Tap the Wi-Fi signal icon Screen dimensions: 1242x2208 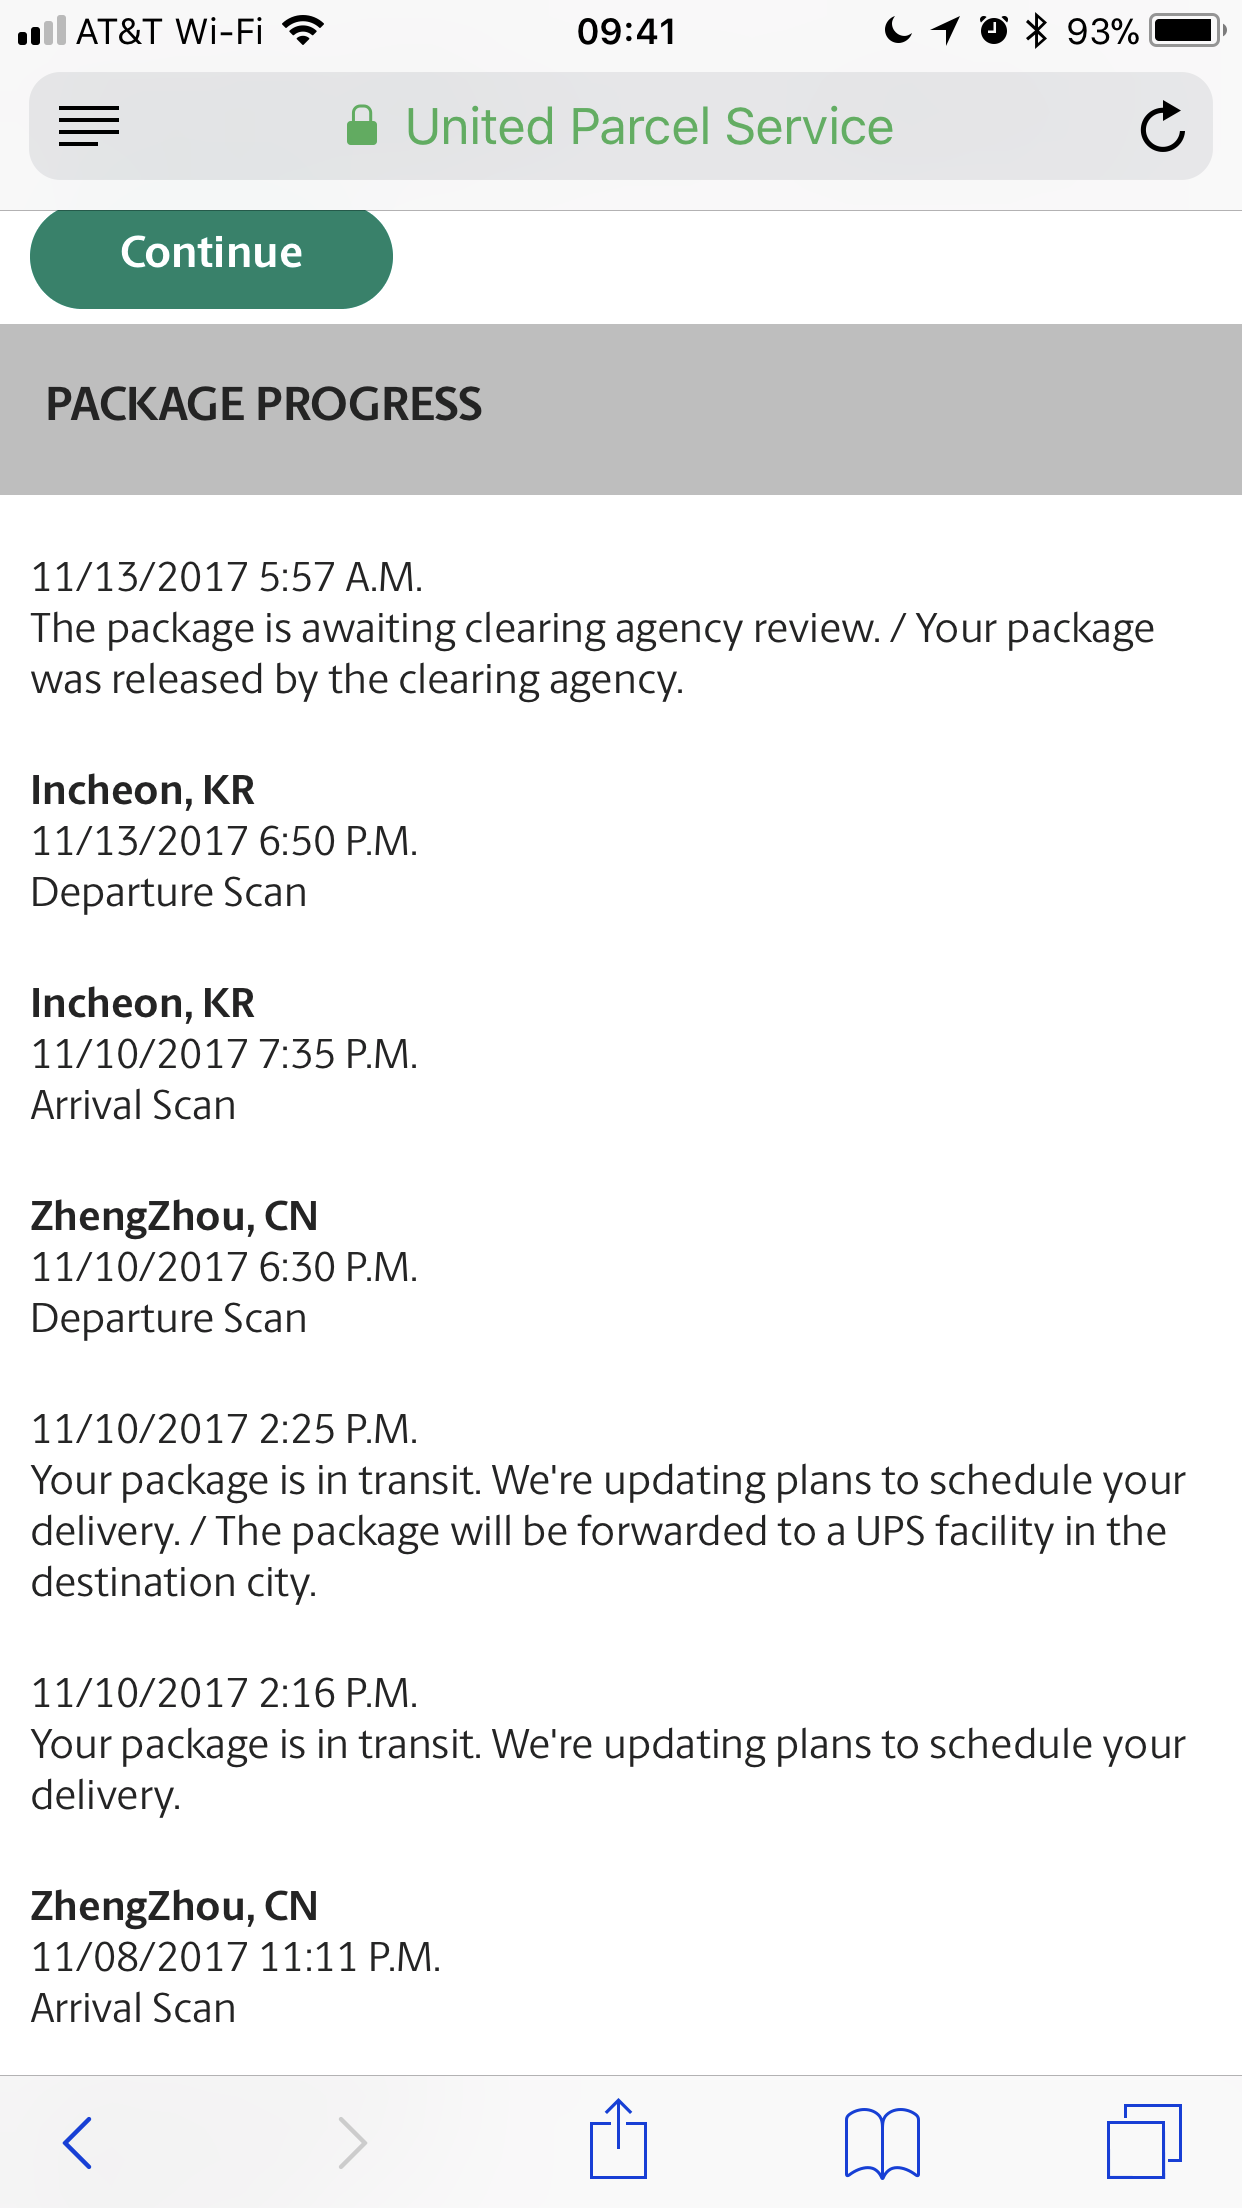point(303,31)
